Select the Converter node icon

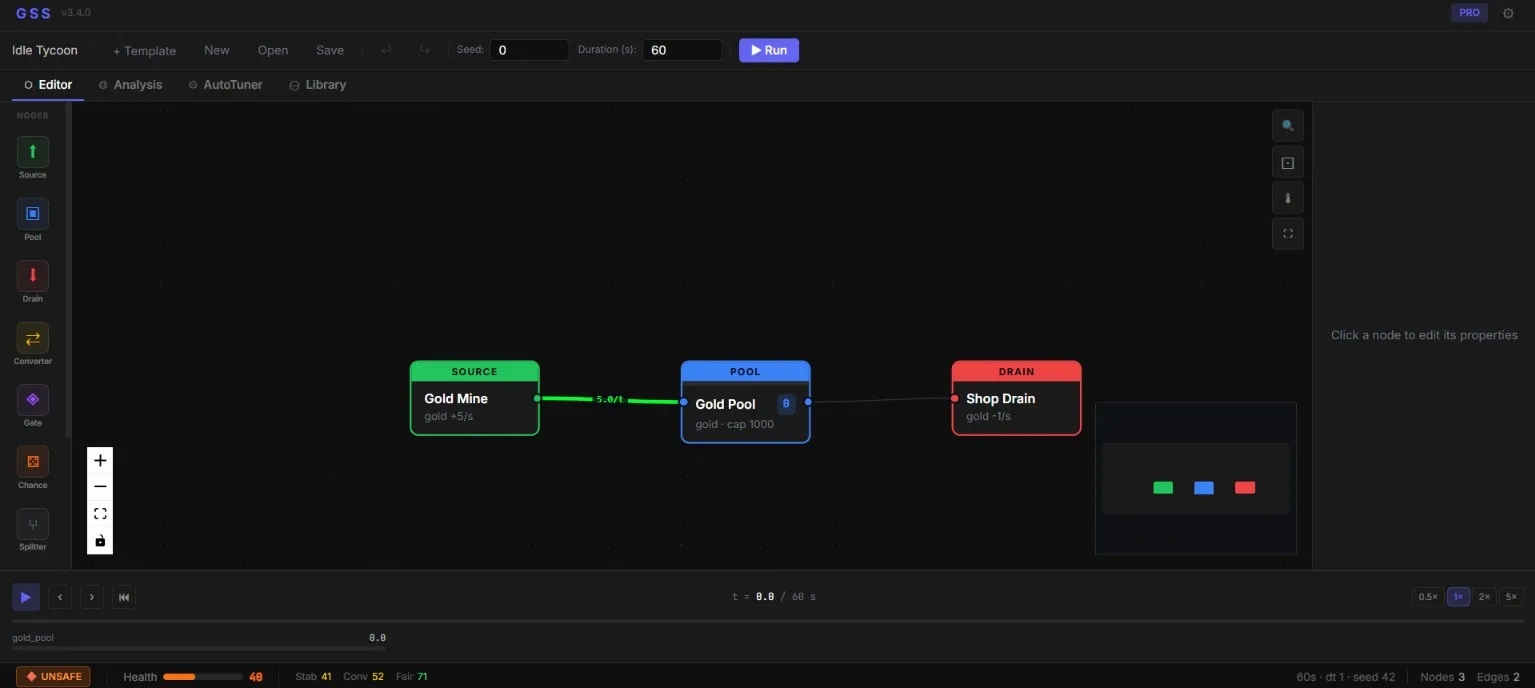(33, 338)
